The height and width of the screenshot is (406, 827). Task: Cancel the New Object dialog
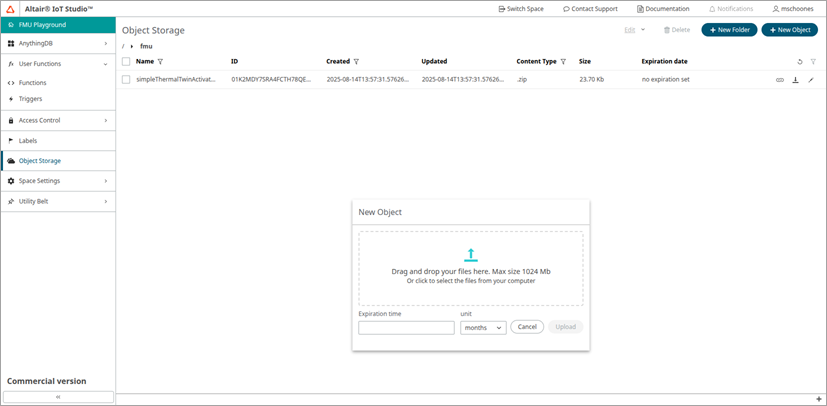[527, 327]
